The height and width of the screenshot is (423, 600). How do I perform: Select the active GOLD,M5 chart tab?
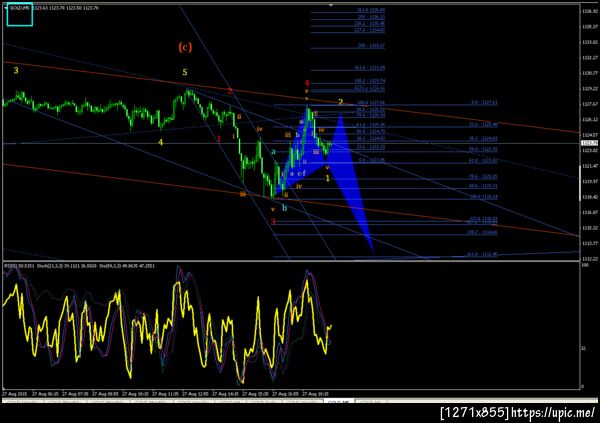(x=339, y=402)
